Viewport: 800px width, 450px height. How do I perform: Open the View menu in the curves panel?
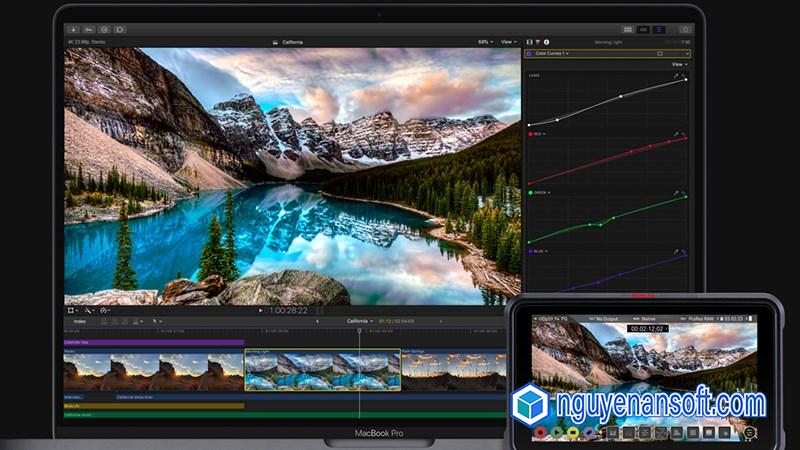679,64
